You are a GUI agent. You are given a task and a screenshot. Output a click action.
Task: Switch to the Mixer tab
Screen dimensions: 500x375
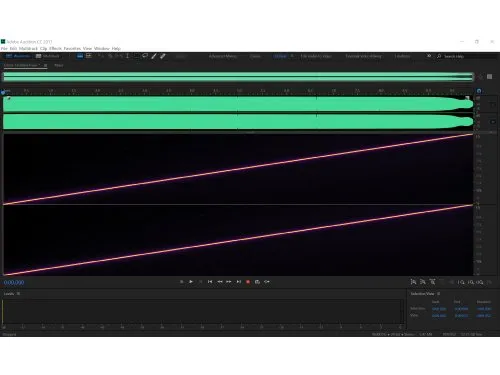tap(59, 65)
